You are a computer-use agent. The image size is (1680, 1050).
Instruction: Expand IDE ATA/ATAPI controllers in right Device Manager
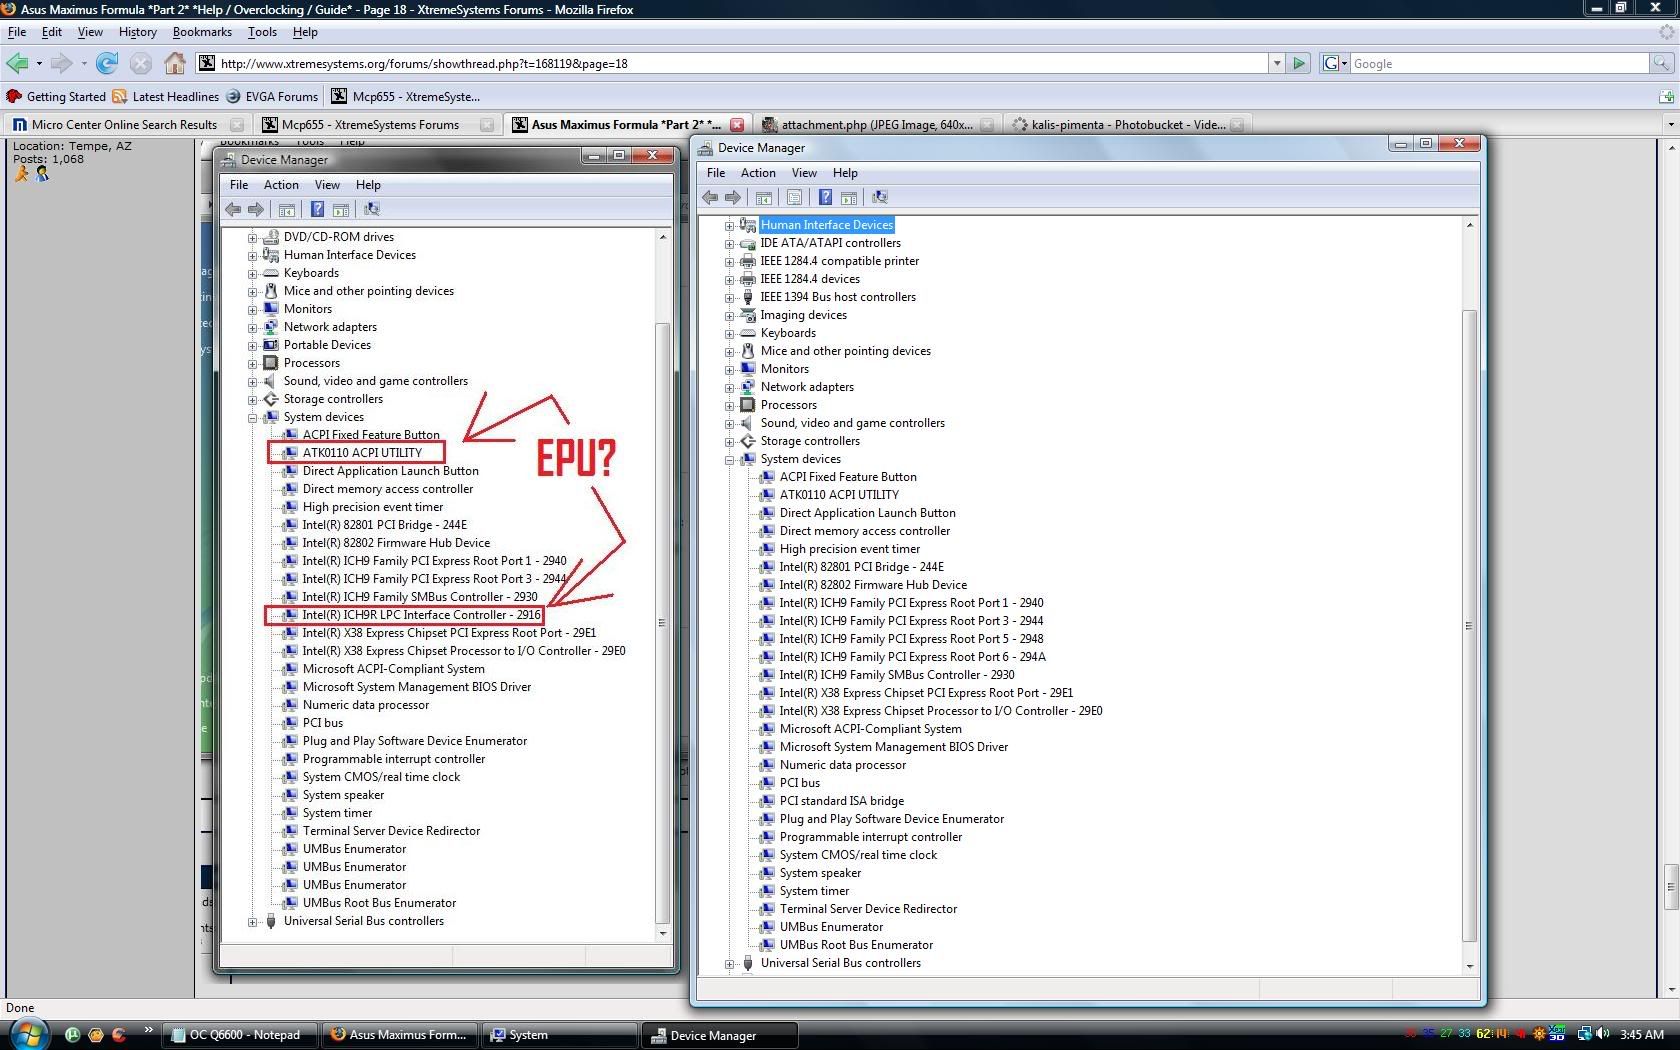730,244
